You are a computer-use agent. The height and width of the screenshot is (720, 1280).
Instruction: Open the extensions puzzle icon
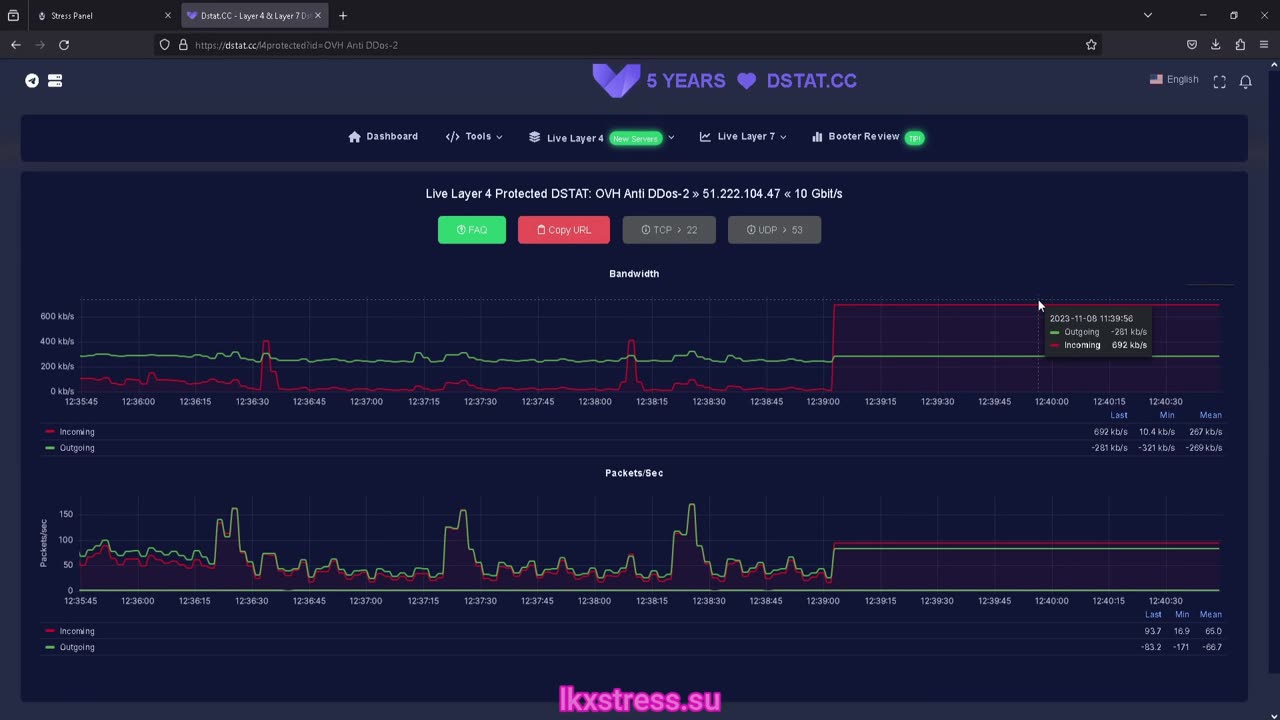1240,45
